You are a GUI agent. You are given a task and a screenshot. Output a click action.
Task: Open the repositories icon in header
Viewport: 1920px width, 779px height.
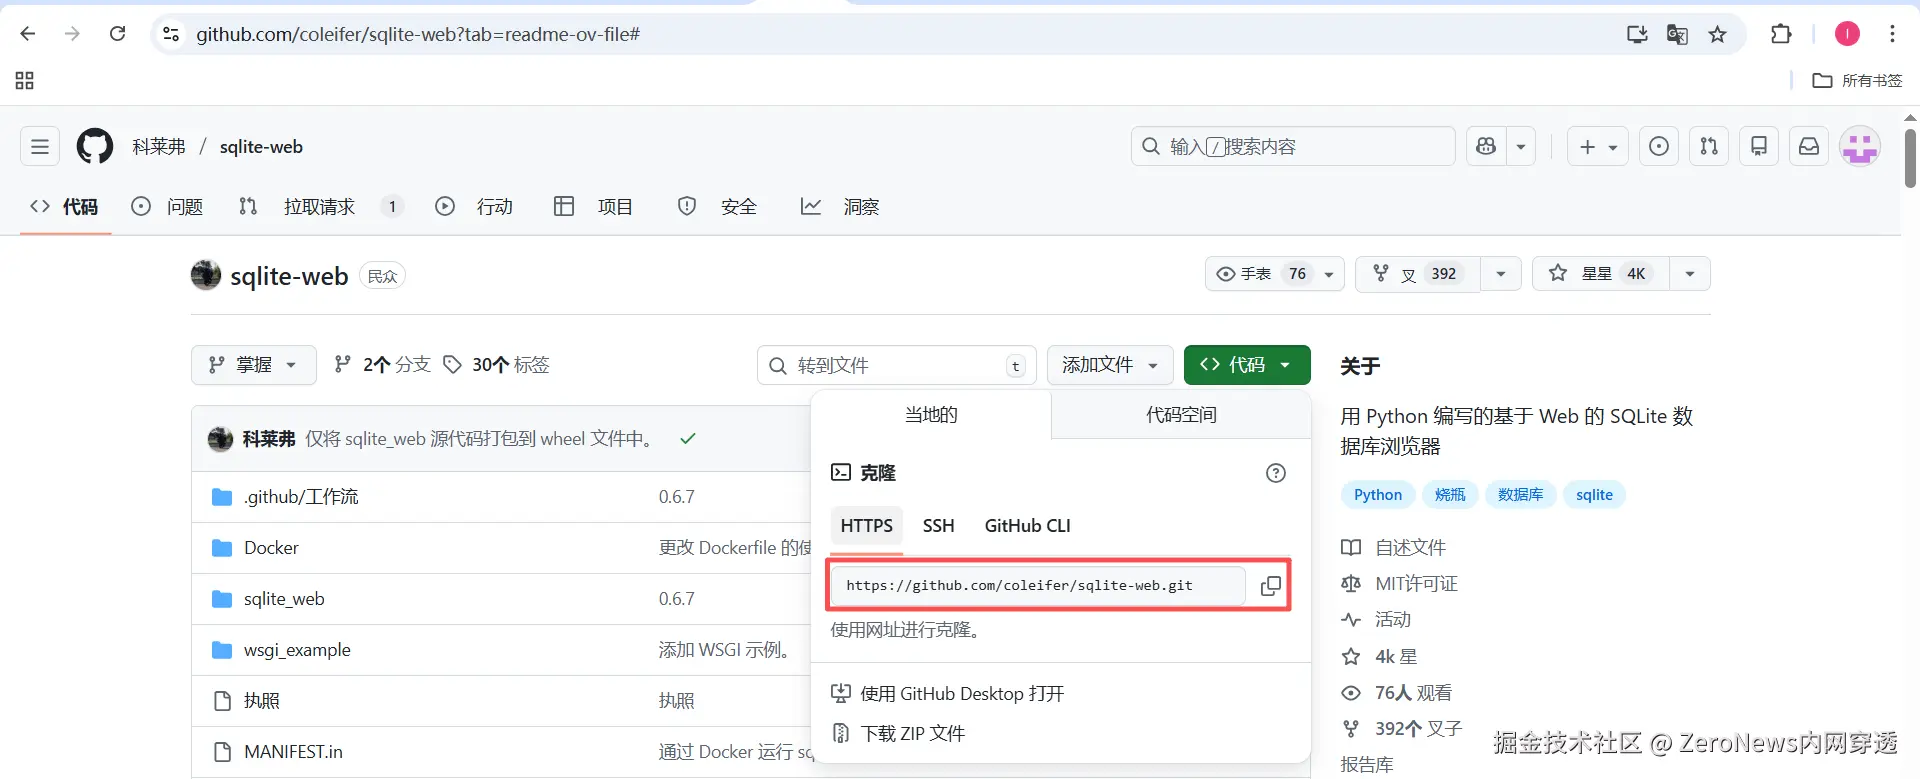tap(1759, 147)
